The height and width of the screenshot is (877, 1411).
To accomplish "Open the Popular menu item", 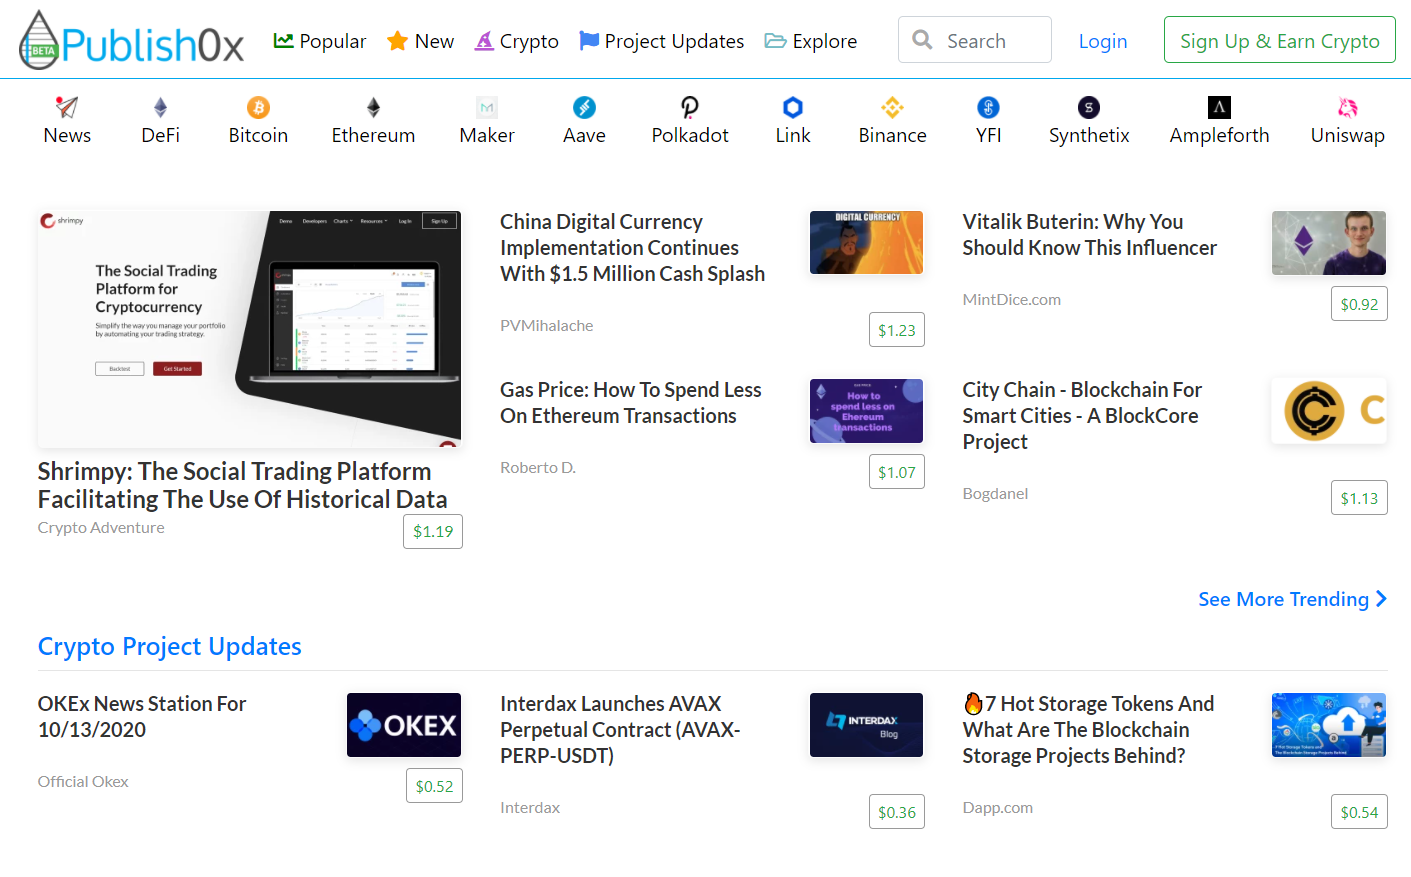I will click(x=320, y=41).
